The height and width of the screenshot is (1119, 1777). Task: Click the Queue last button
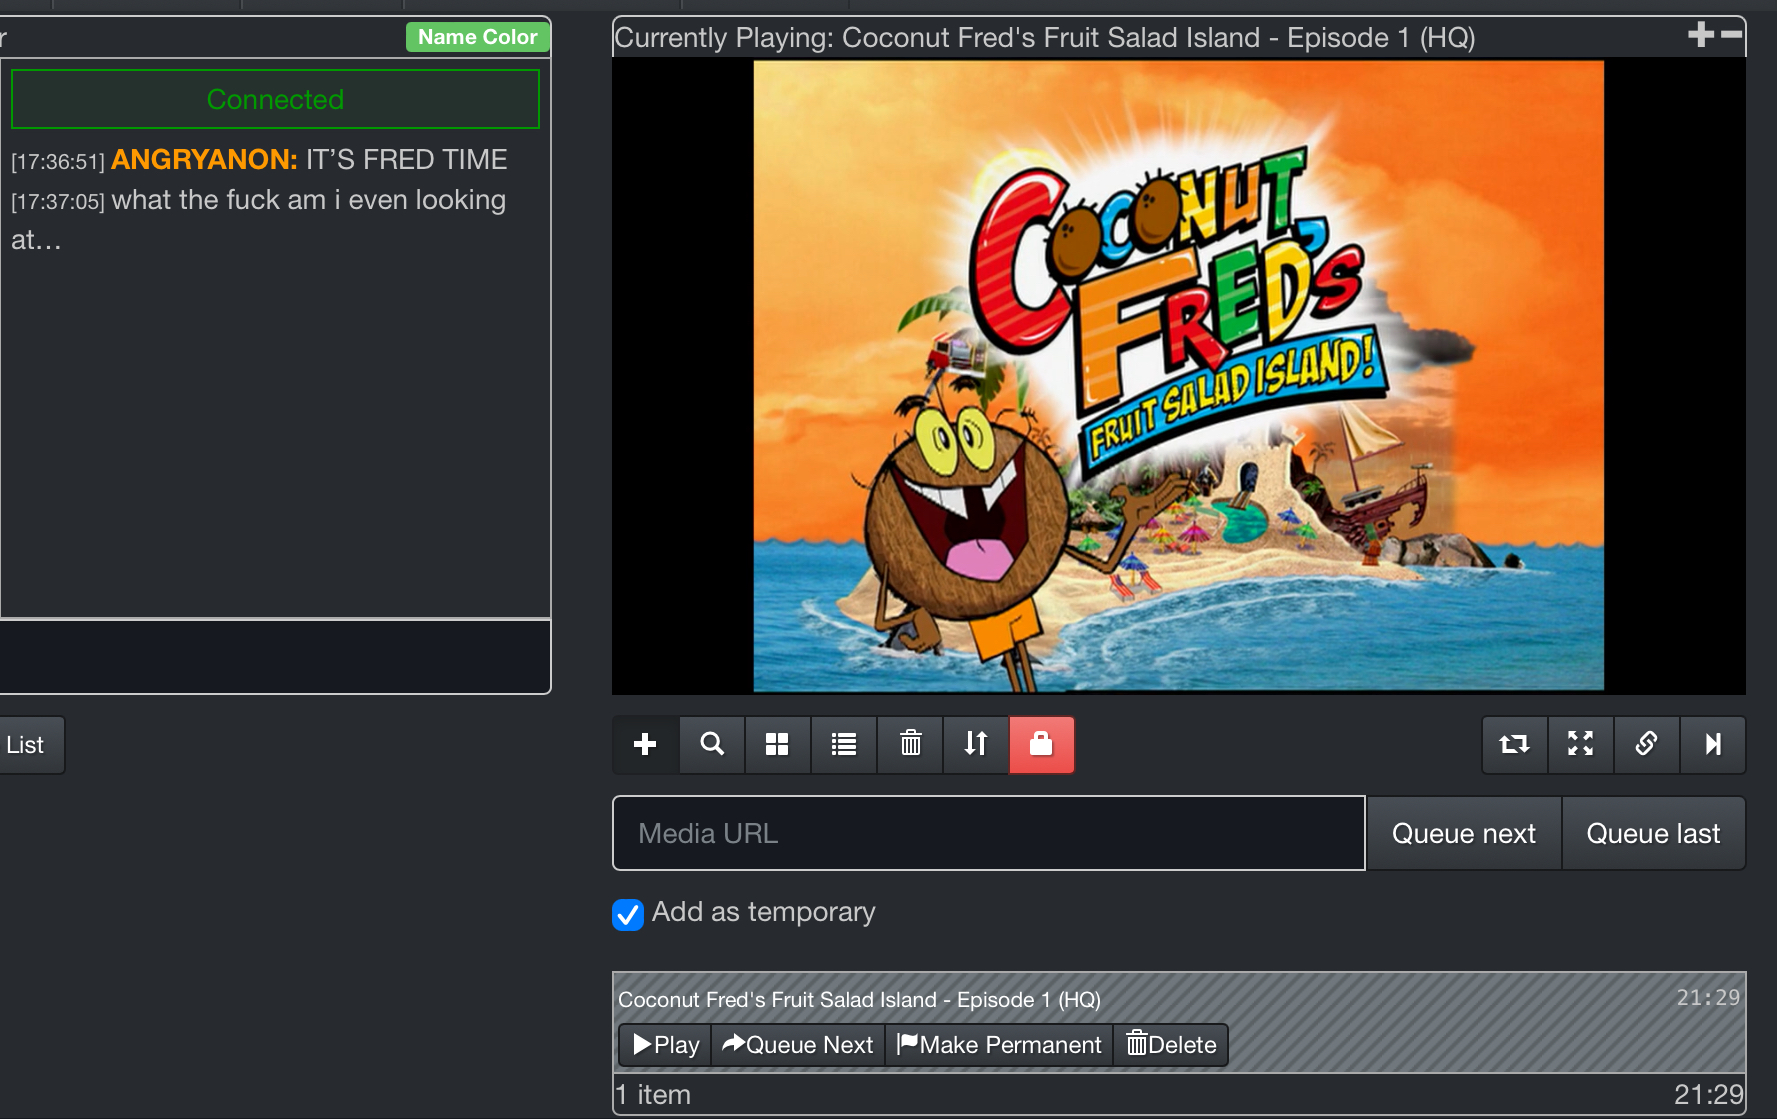click(x=1653, y=833)
